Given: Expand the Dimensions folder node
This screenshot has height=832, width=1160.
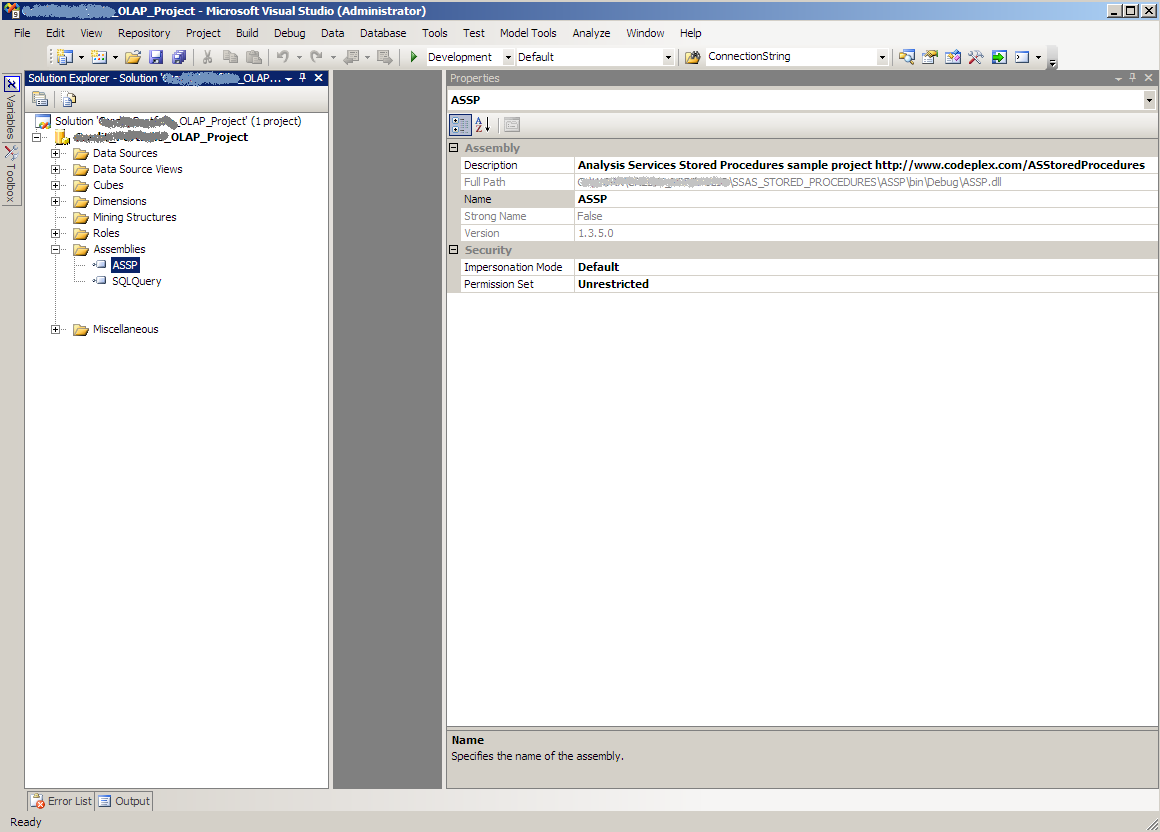Looking at the screenshot, I should pos(55,201).
